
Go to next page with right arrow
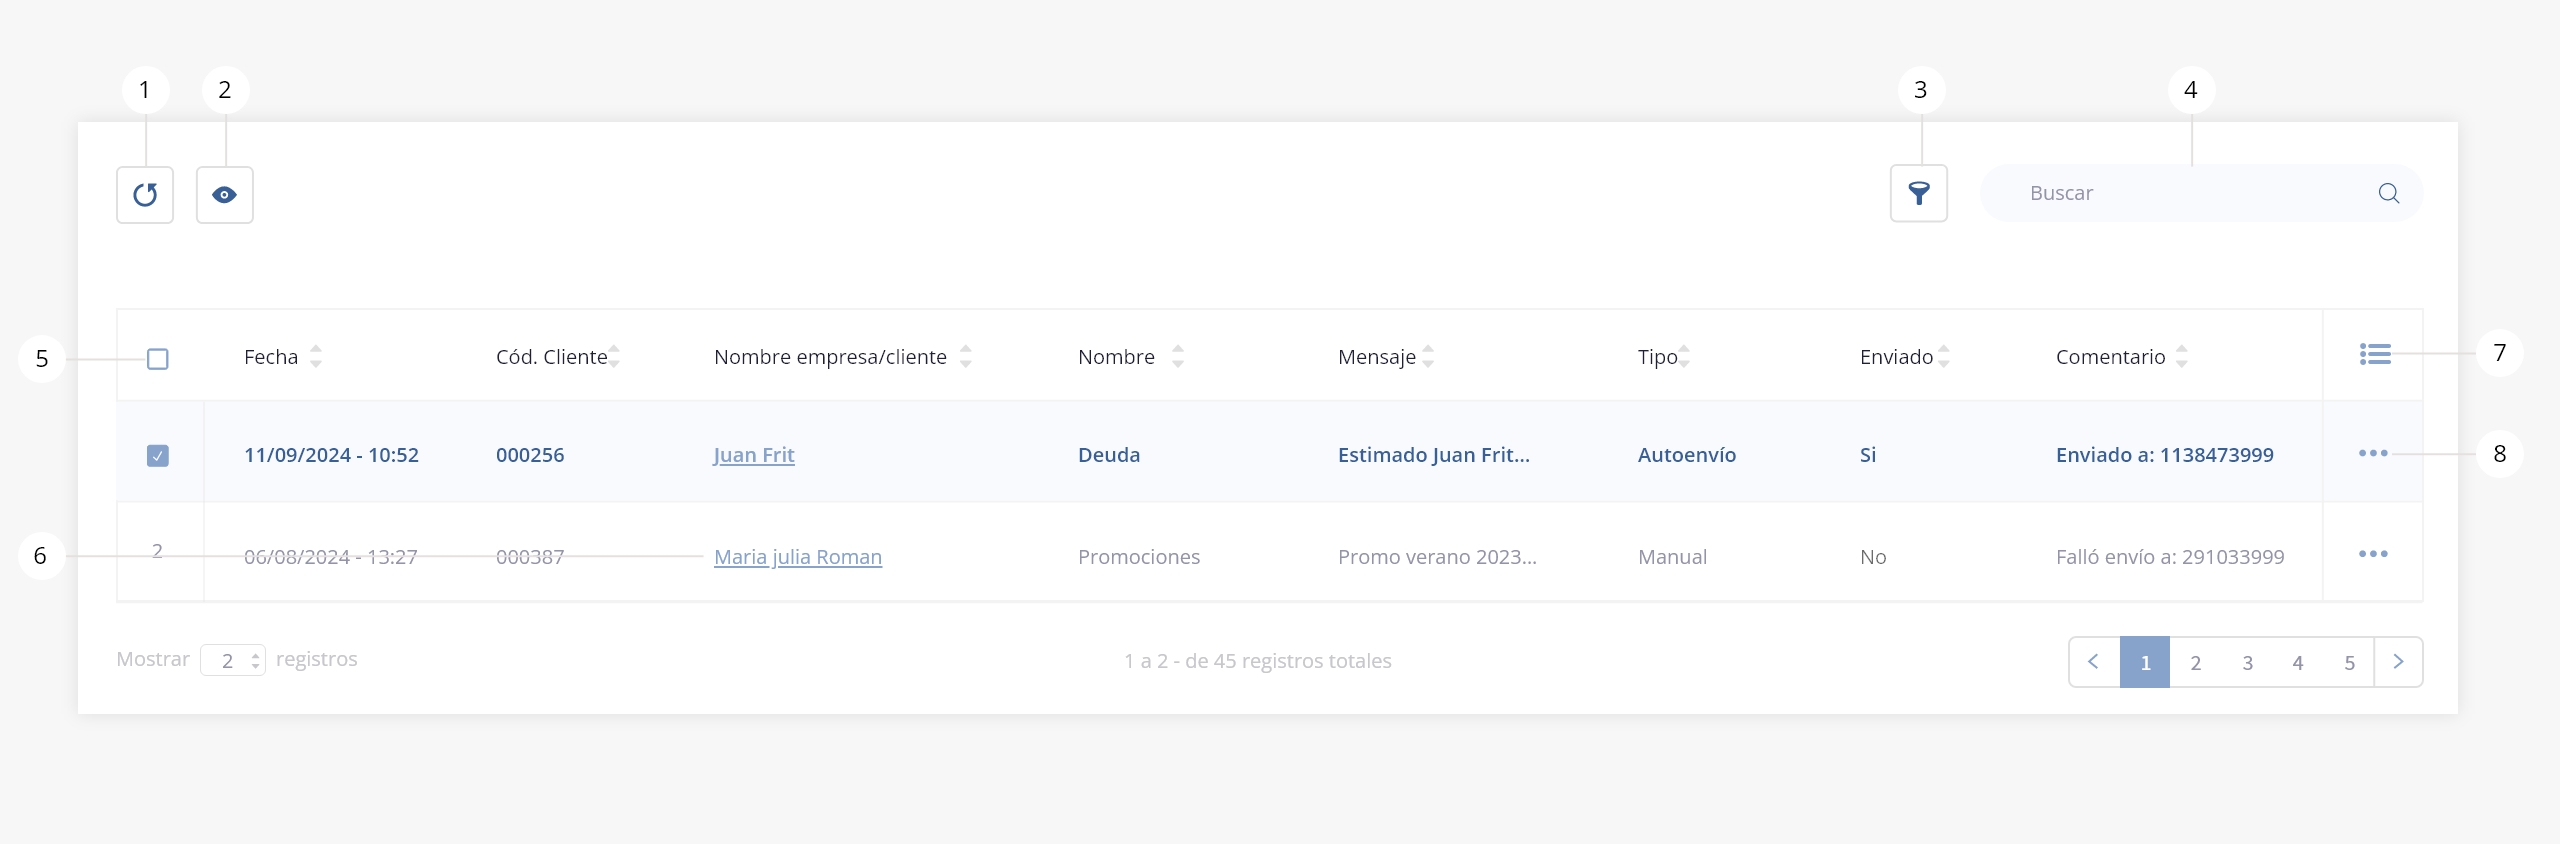(x=2398, y=662)
